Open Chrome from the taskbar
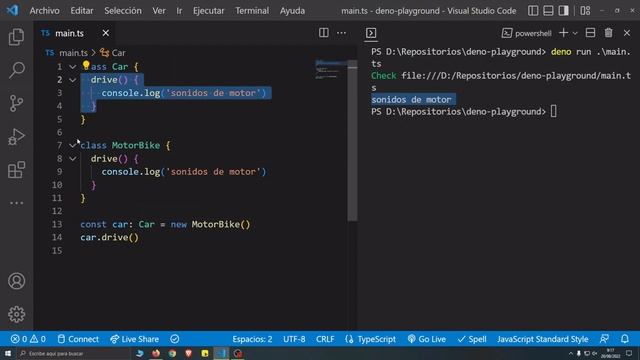The width and height of the screenshot is (640, 360). pyautogui.click(x=172, y=353)
